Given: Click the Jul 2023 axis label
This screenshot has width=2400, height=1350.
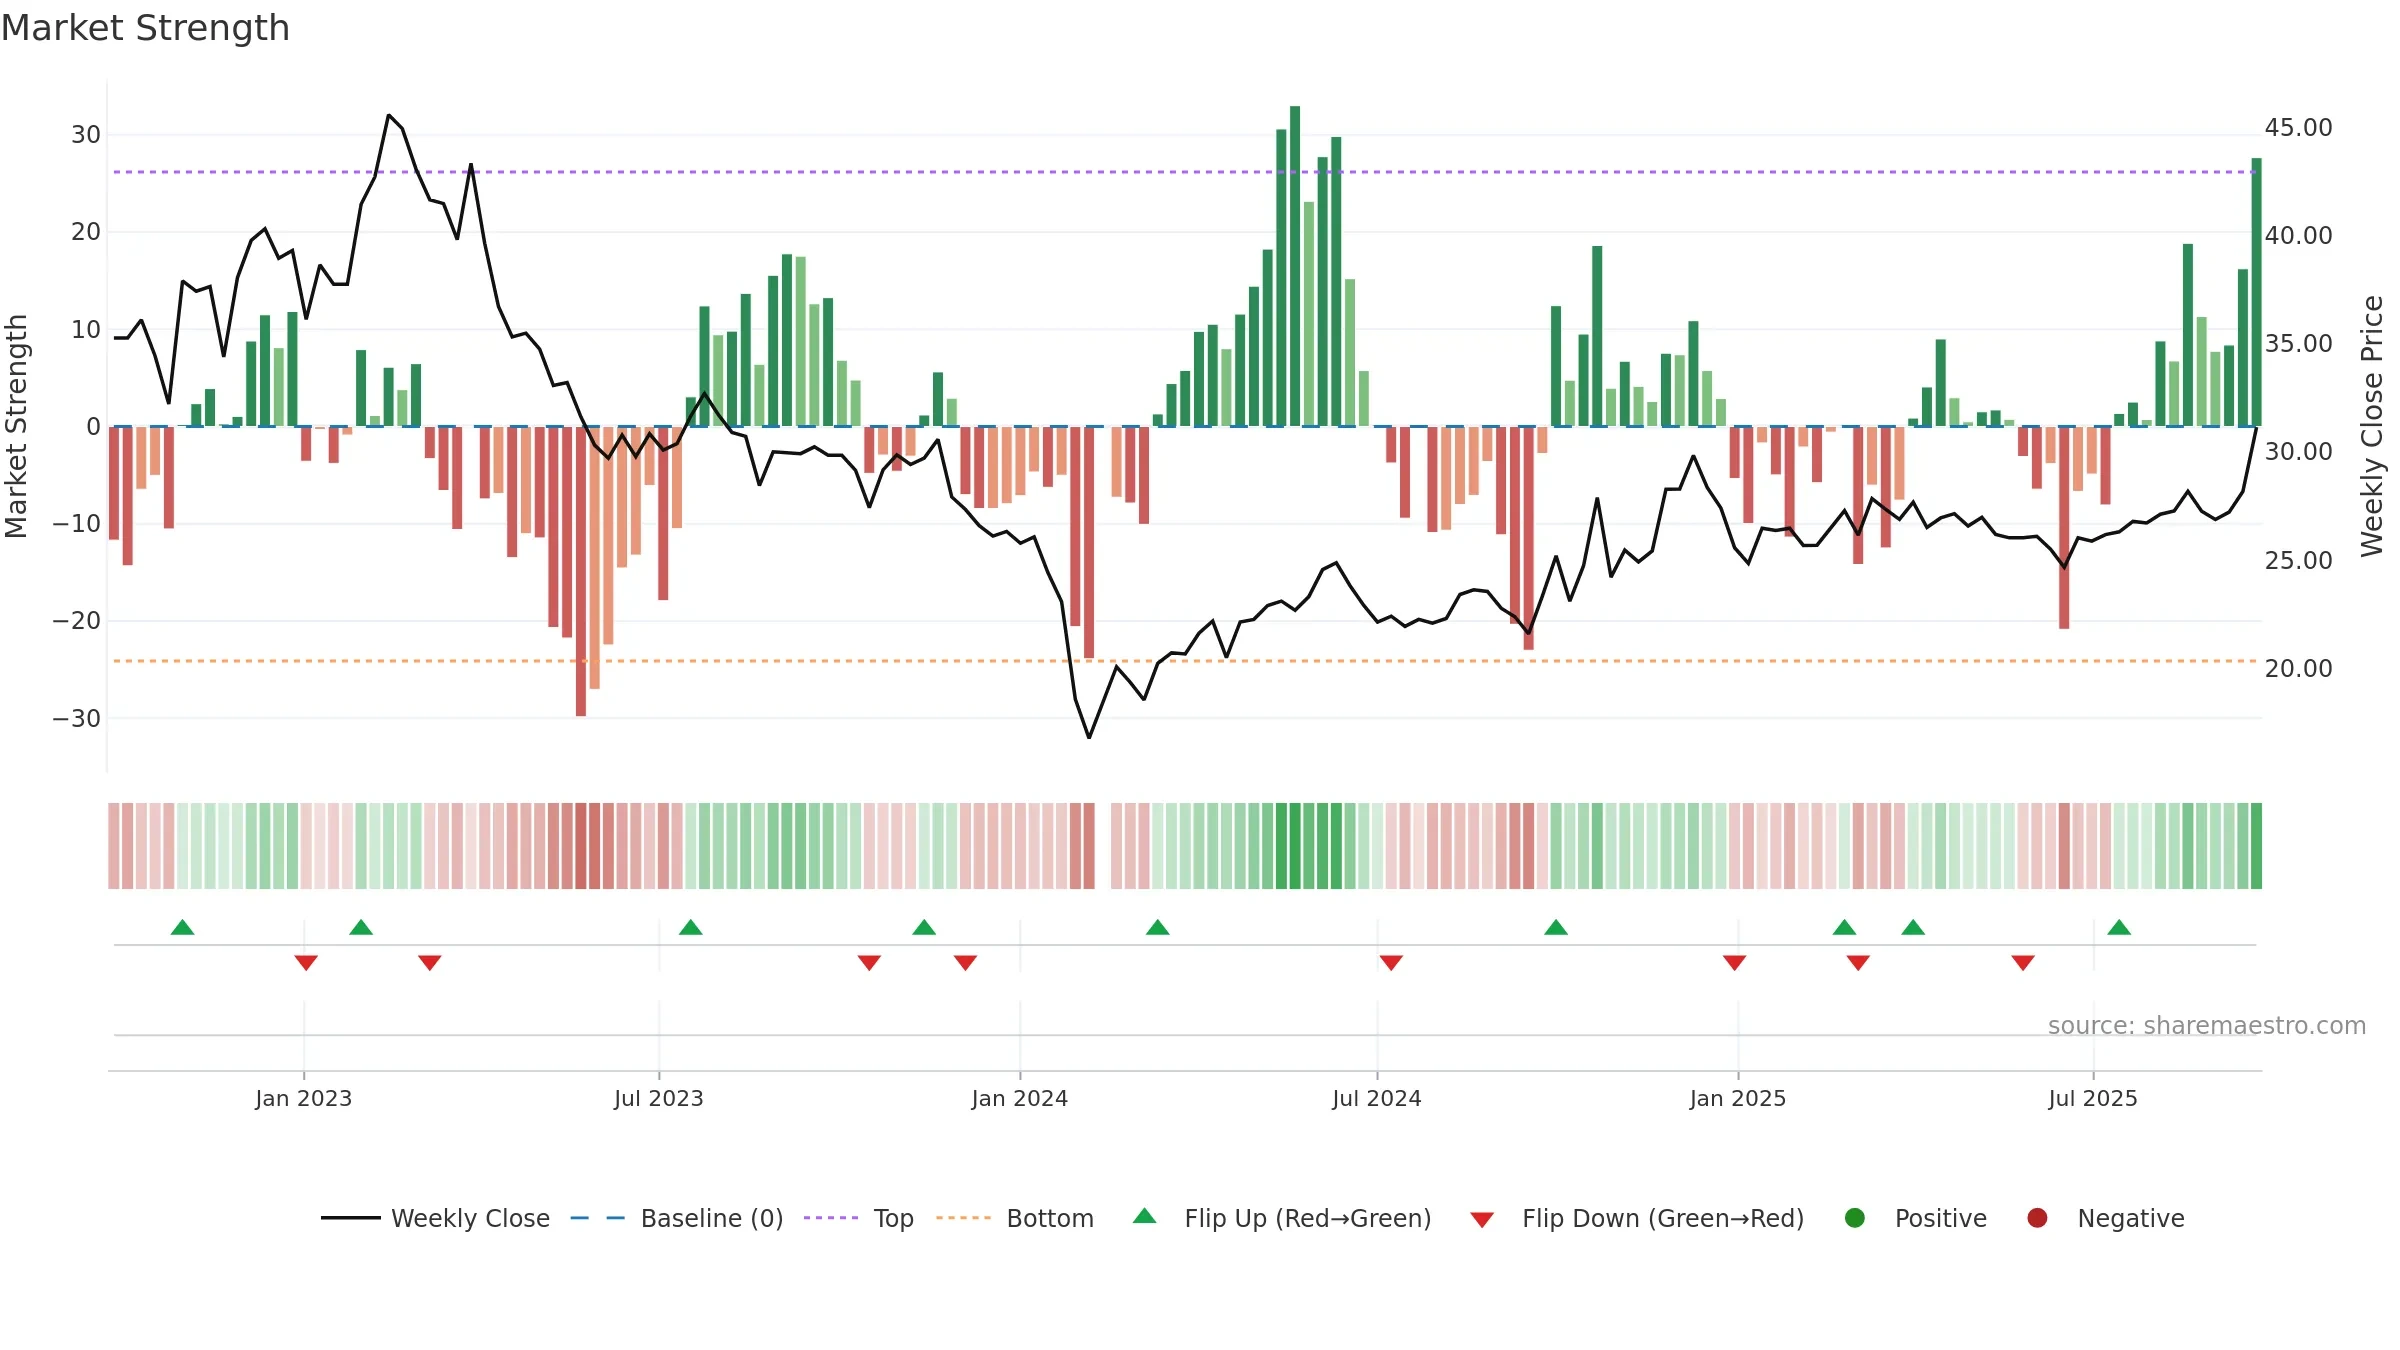Looking at the screenshot, I should (659, 1098).
